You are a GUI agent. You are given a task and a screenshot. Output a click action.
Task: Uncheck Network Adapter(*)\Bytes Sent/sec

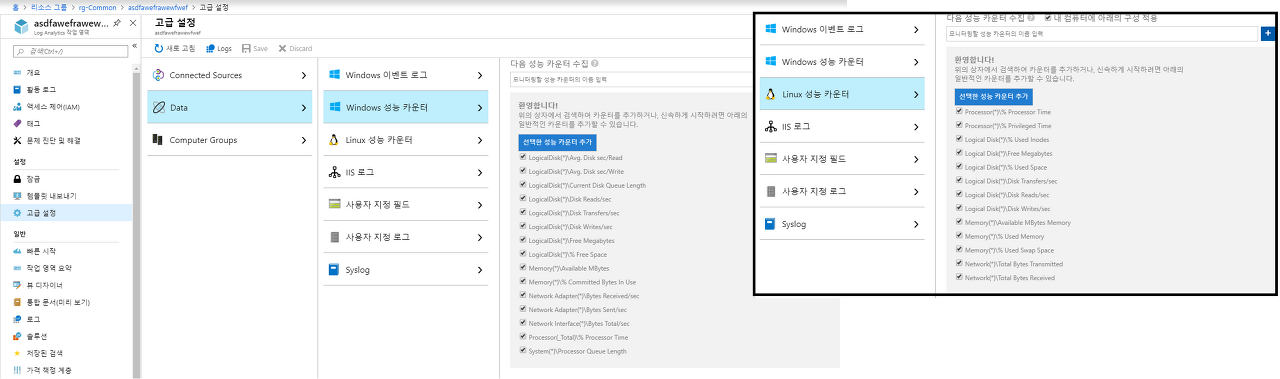522,310
